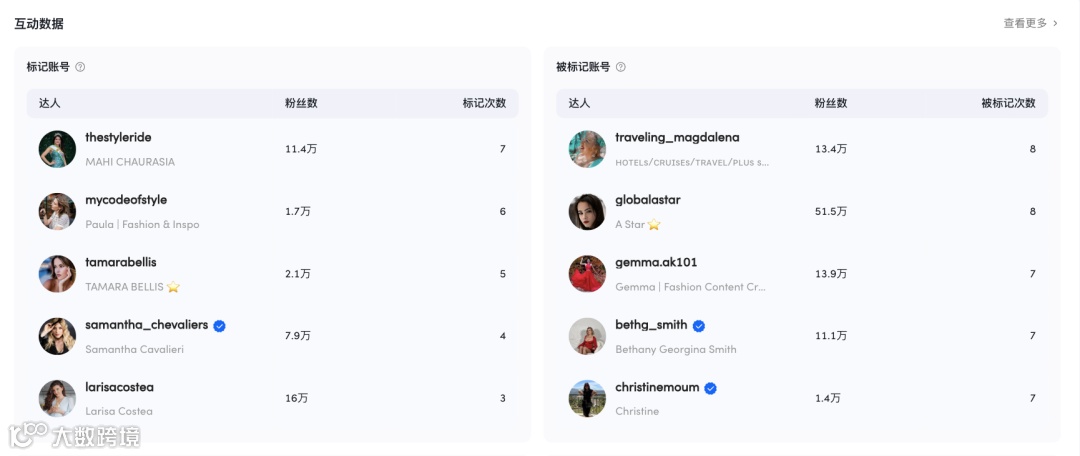
Task: Click bethg_smith username
Action: tap(651, 325)
